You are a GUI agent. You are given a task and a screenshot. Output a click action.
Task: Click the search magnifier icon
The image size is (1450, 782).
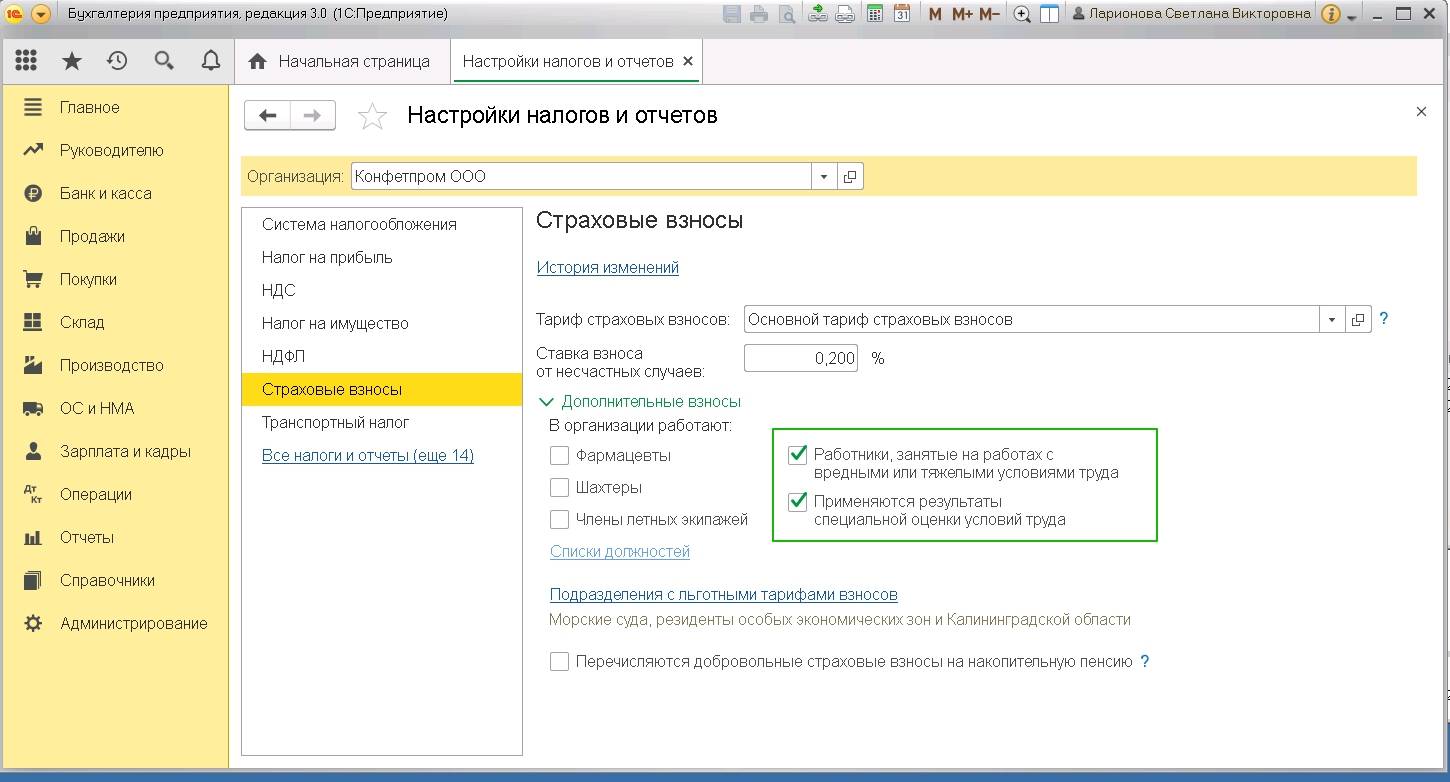tap(164, 61)
